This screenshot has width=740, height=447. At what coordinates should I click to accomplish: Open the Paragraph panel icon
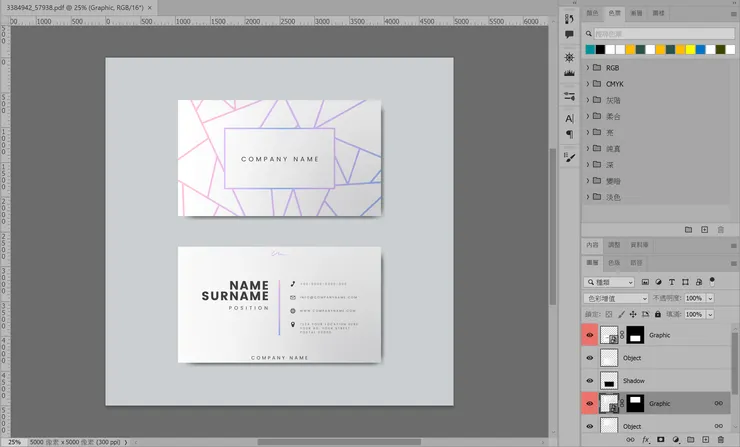(x=569, y=134)
